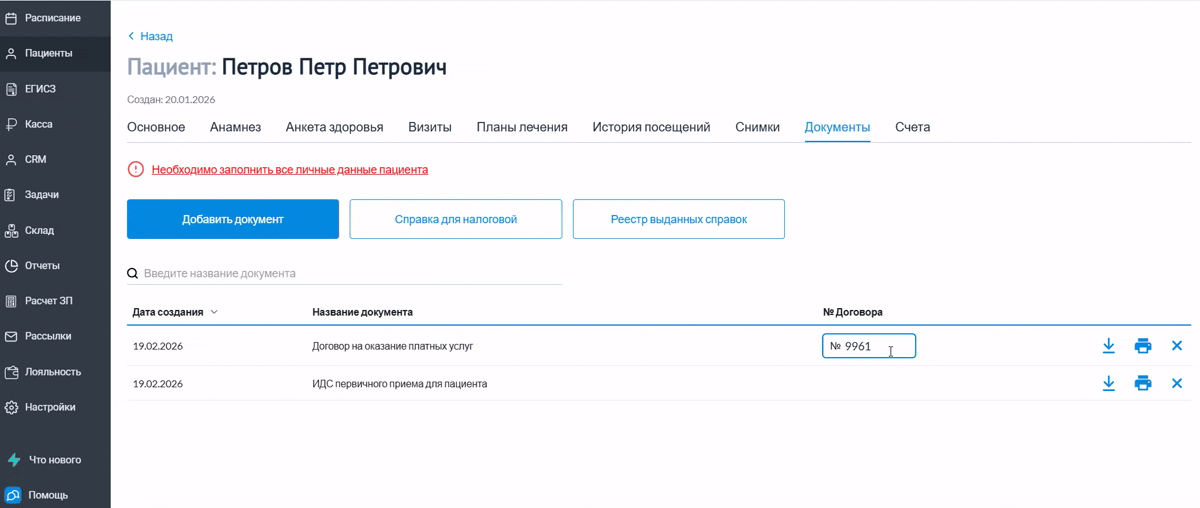The height and width of the screenshot is (508, 1200).
Task: Open the ЕГИСЗ document icon
Action: [12, 89]
